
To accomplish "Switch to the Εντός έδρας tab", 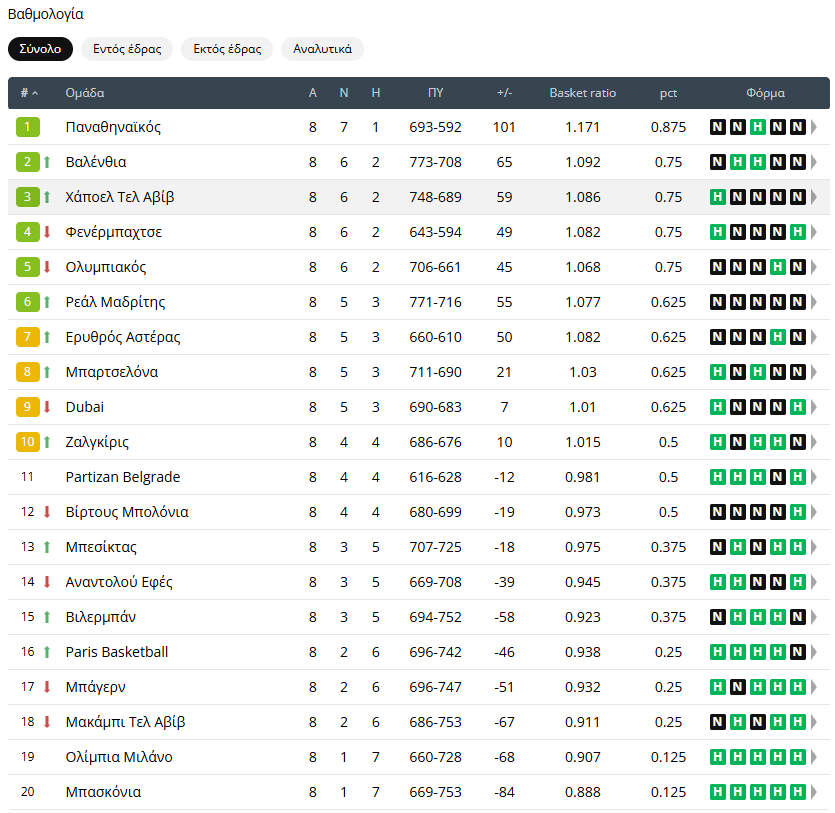I will point(127,49).
